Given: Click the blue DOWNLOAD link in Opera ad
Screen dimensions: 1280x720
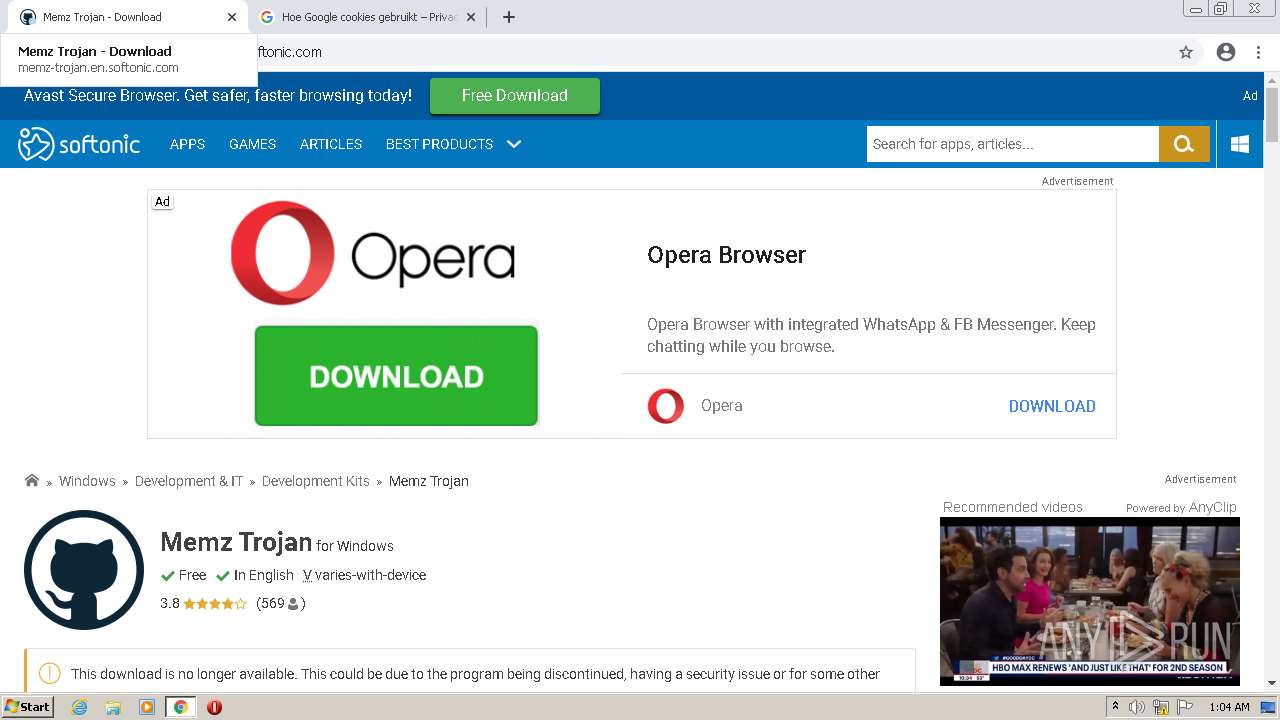Looking at the screenshot, I should click(x=1052, y=406).
